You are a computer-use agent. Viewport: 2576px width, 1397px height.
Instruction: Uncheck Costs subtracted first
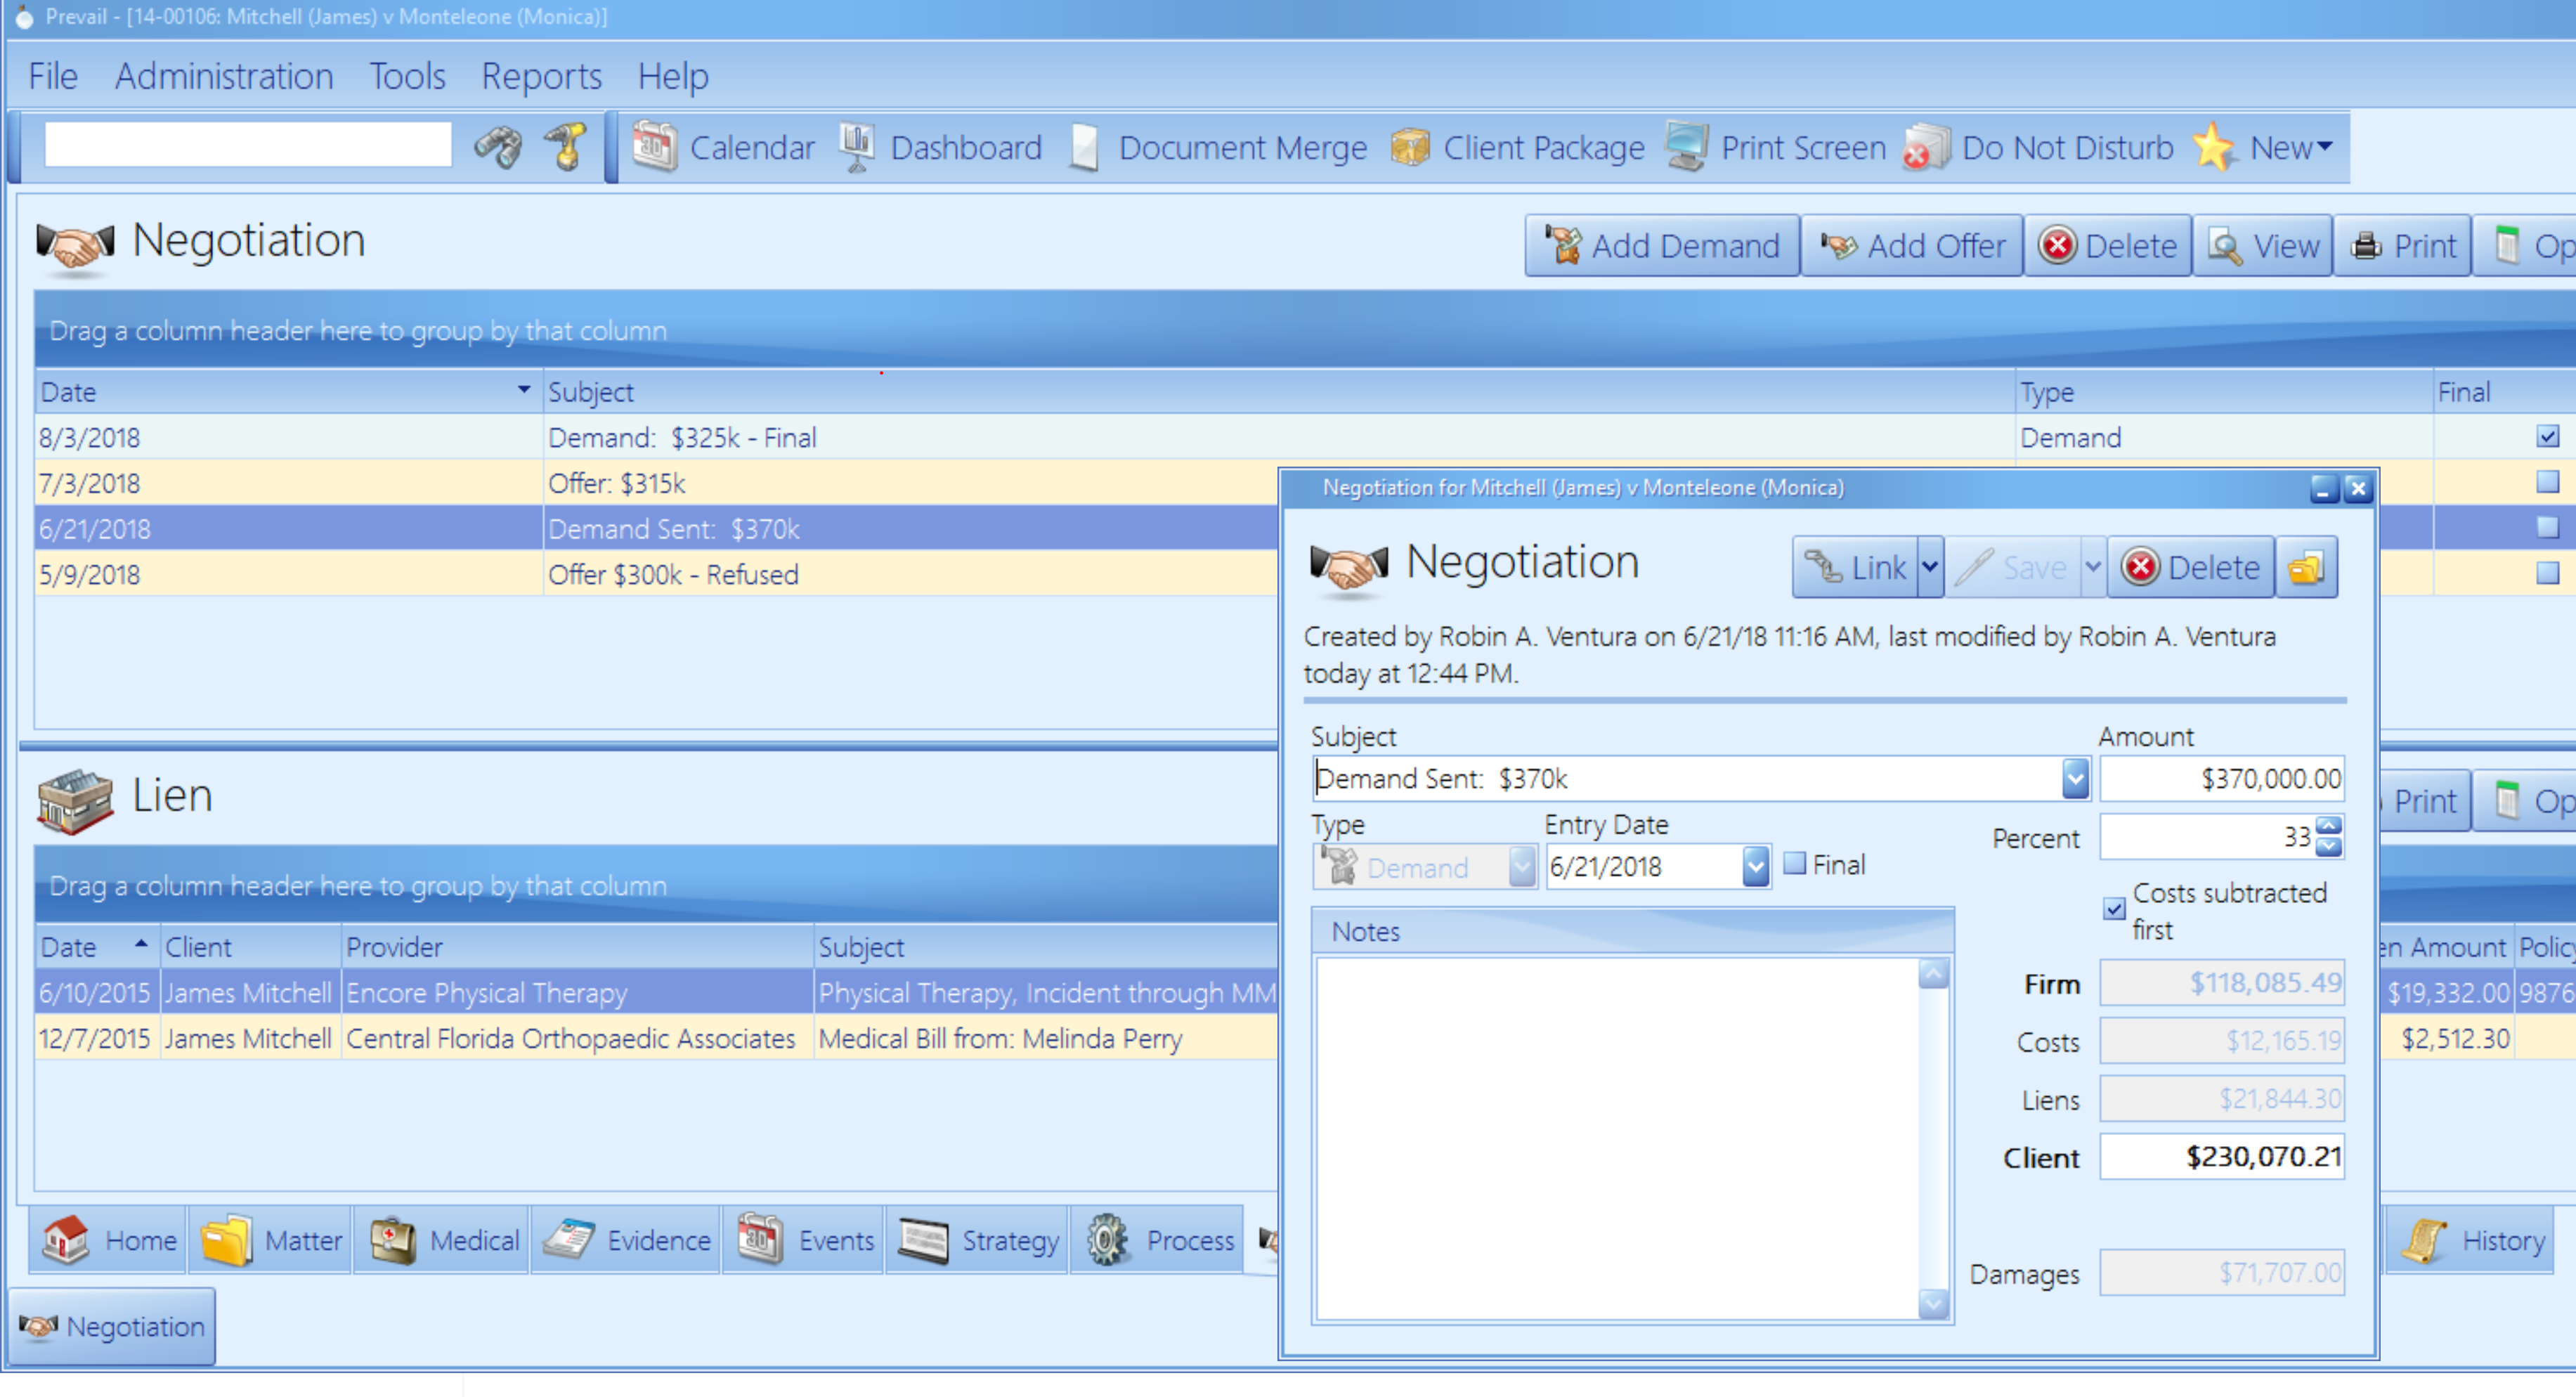[x=2114, y=909]
